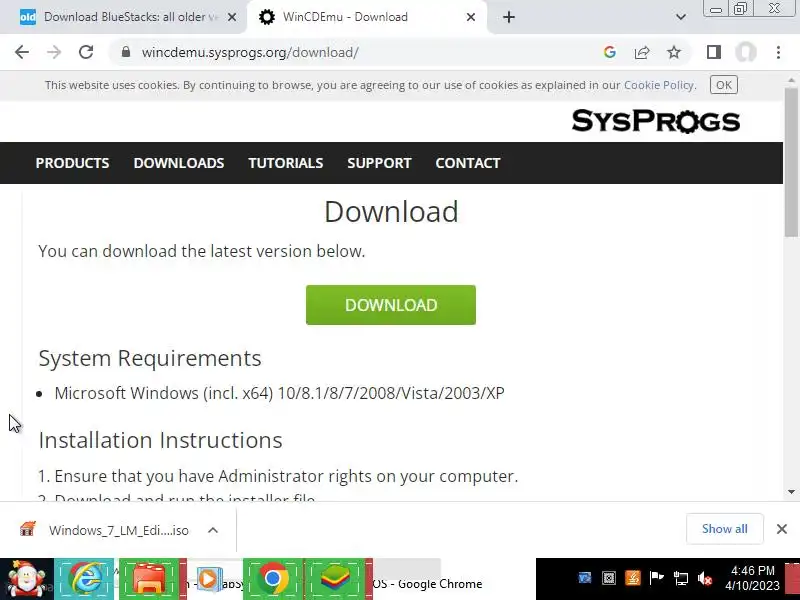Click the muted volume tray icon
This screenshot has width=800, height=600.
[x=705, y=578]
